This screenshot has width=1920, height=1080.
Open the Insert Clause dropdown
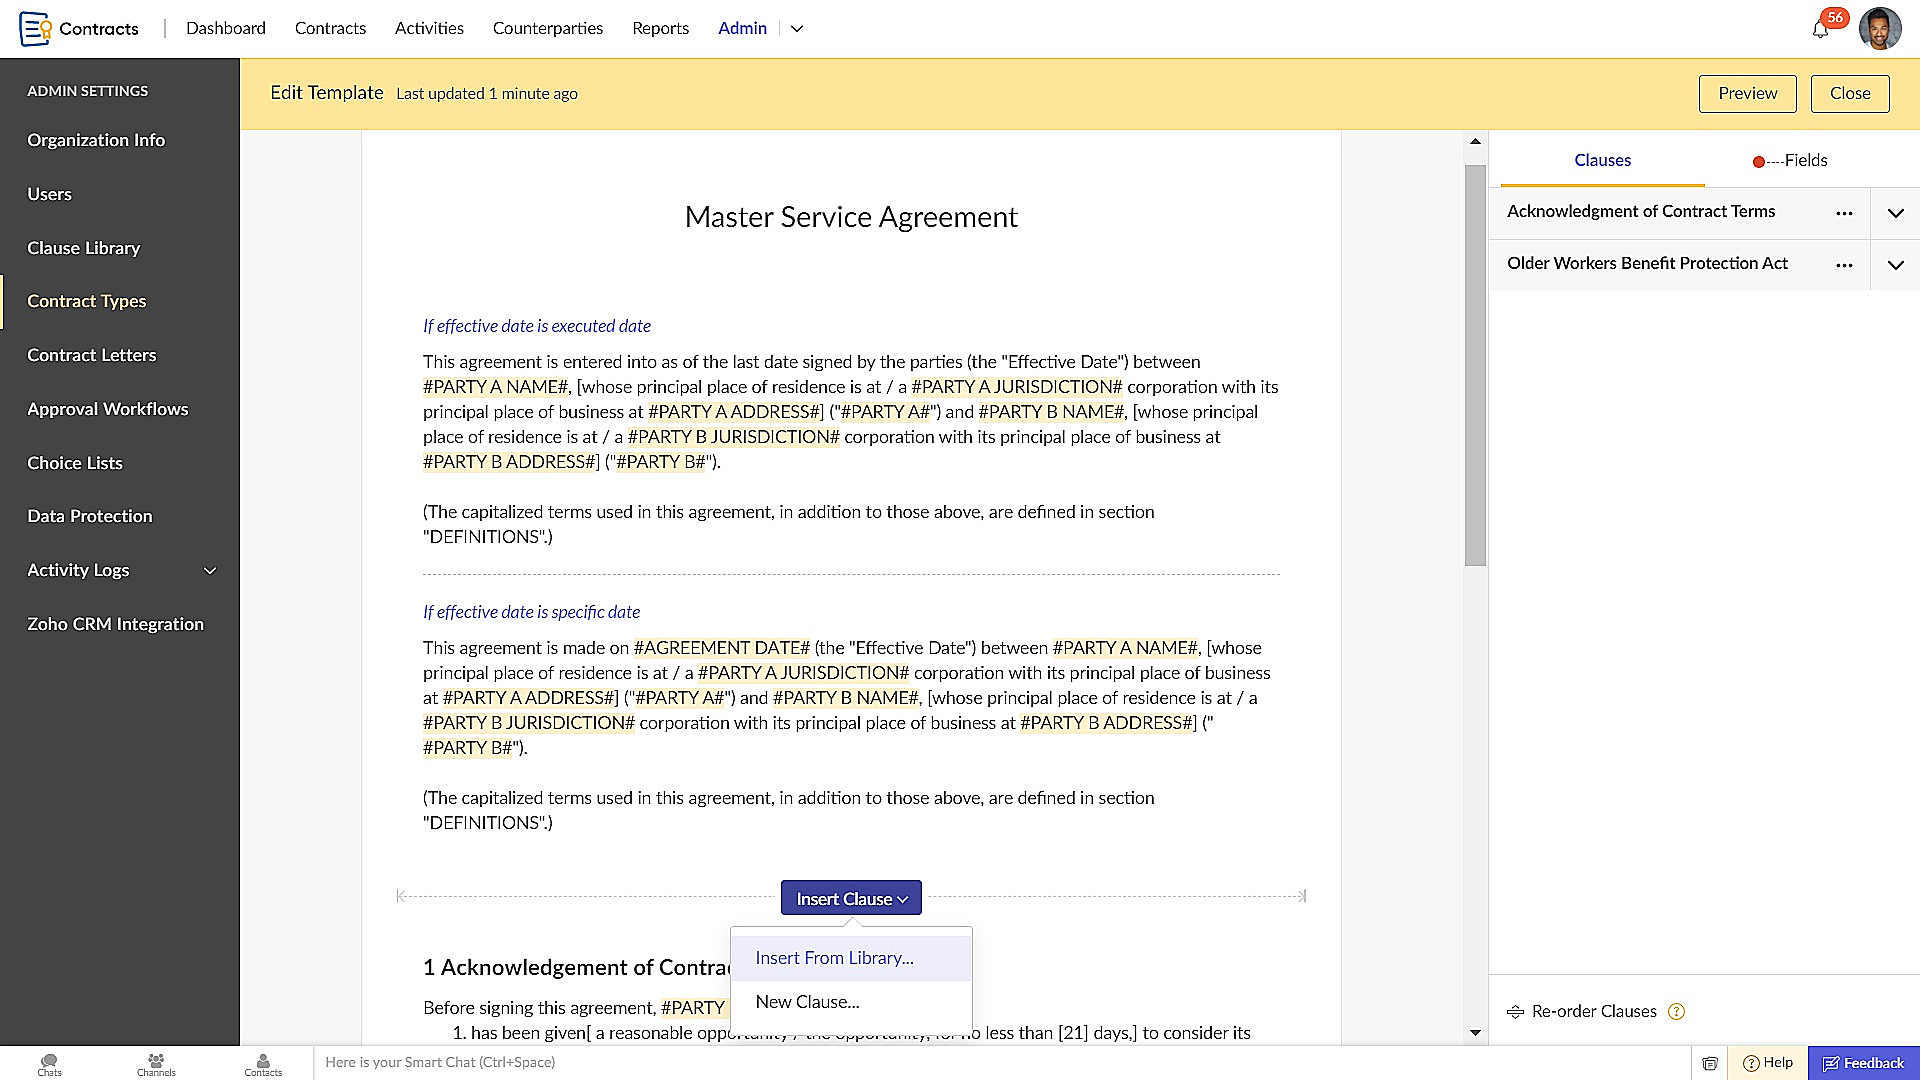pyautogui.click(x=850, y=898)
